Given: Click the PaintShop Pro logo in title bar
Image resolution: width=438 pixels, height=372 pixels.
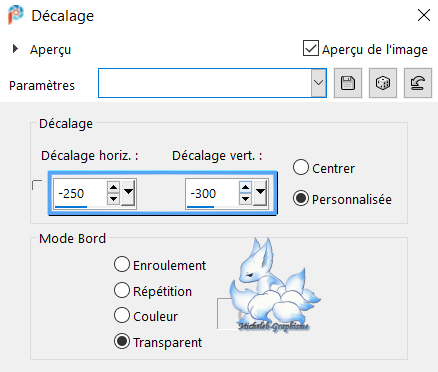Looking at the screenshot, I should 16,15.
